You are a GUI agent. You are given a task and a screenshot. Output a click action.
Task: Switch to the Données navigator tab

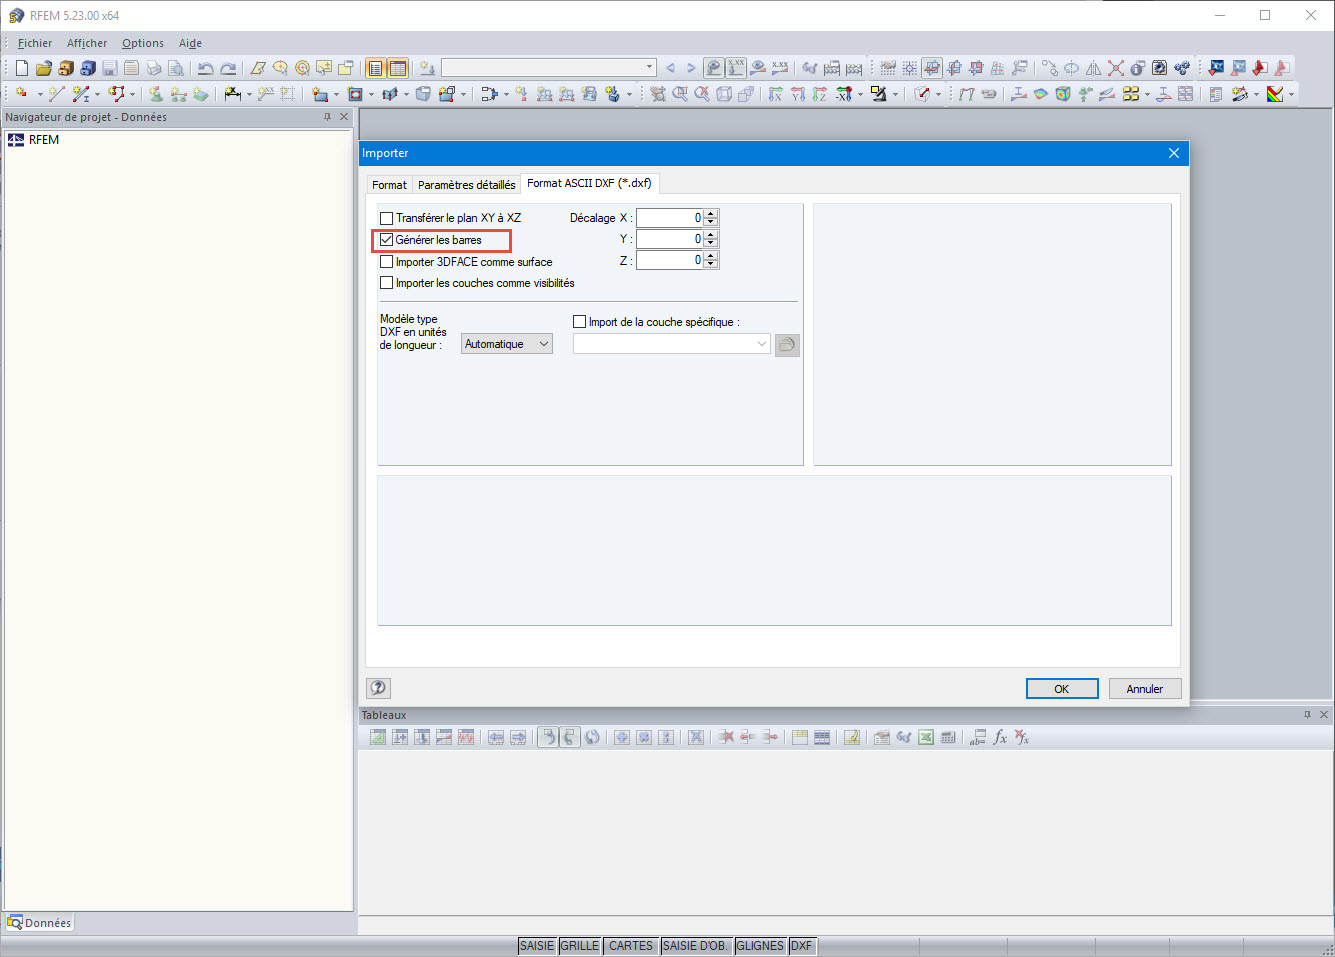[x=40, y=923]
